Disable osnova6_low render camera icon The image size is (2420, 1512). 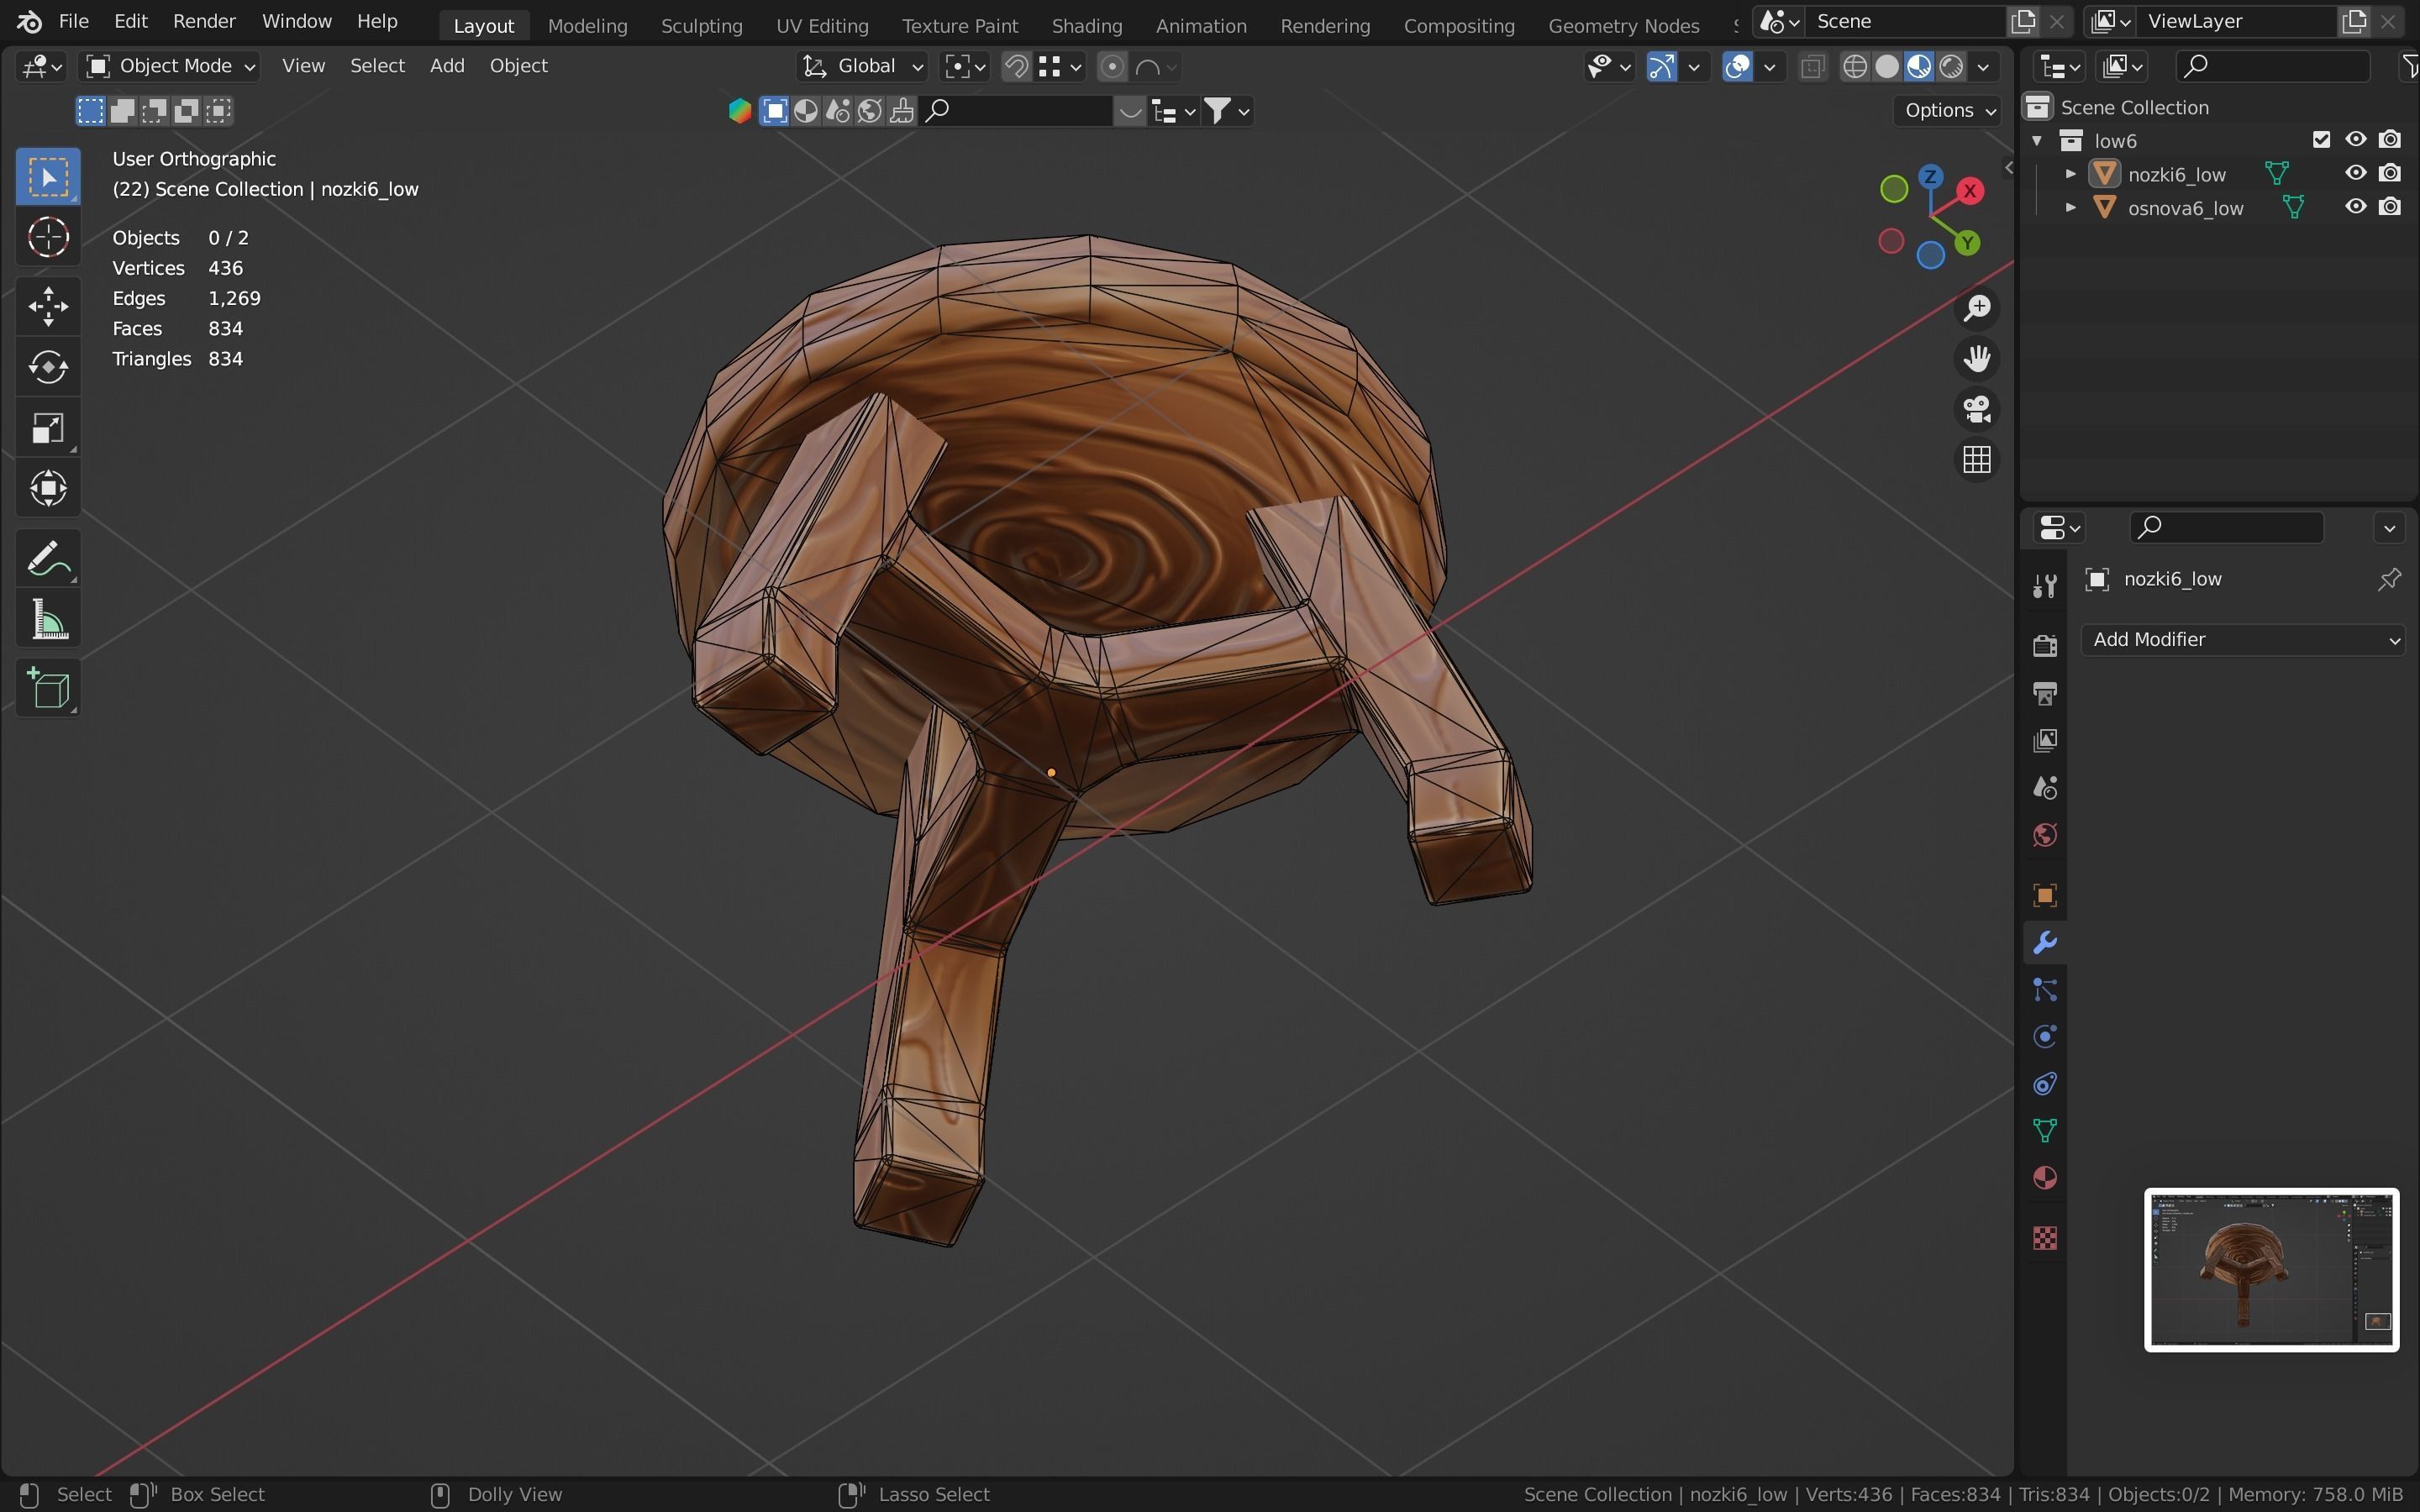pyautogui.click(x=2390, y=207)
